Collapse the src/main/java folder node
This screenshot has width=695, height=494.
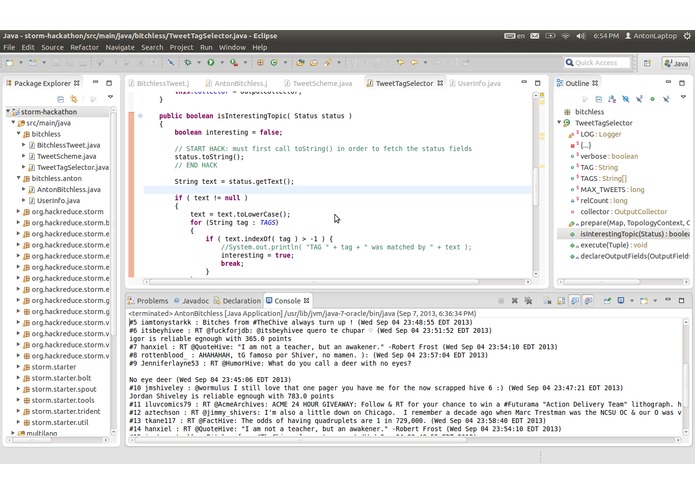click(13, 123)
